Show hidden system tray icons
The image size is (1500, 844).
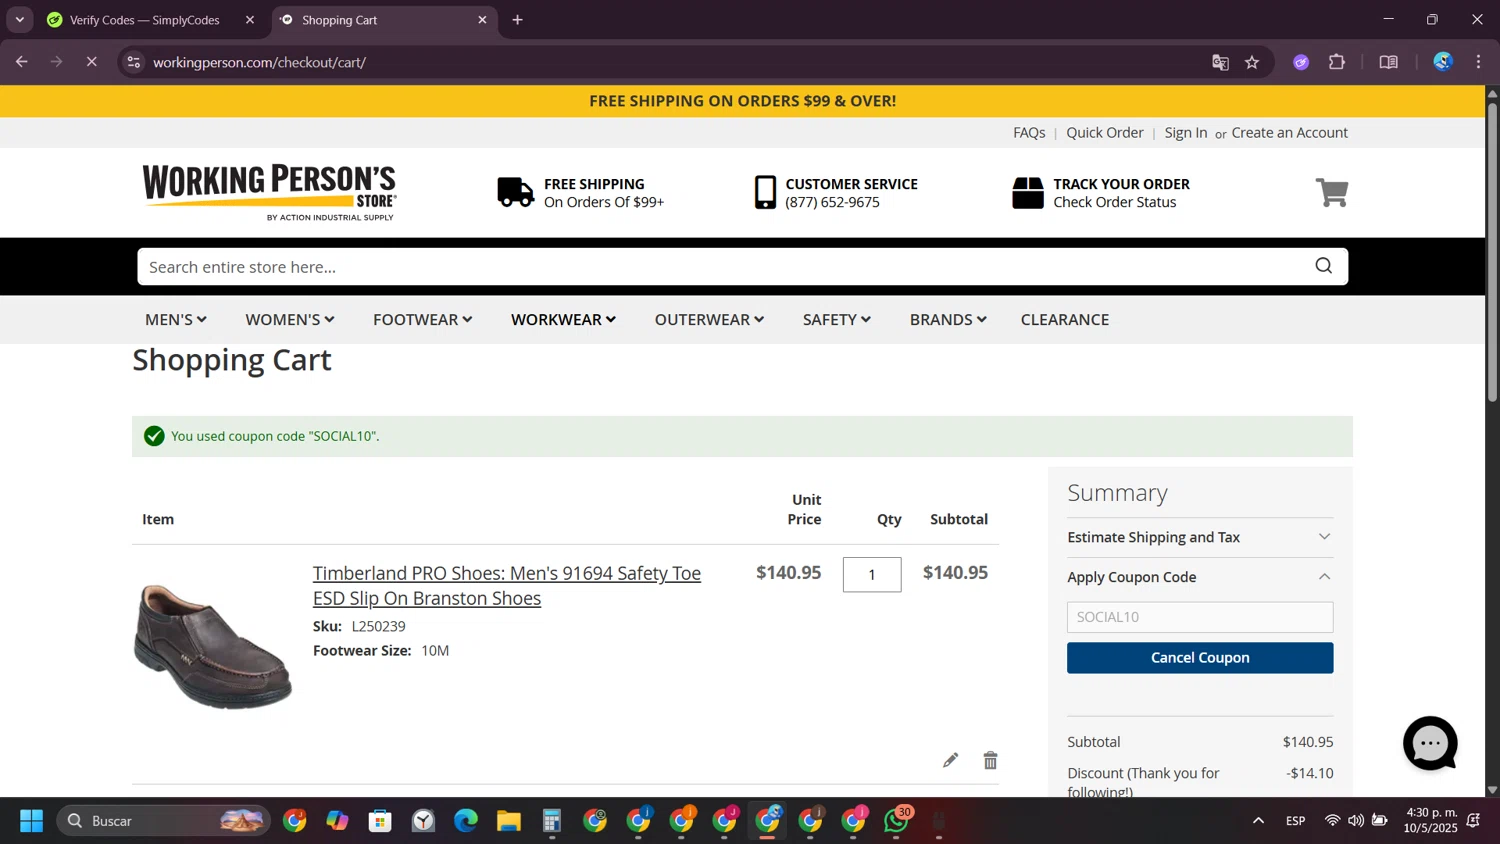[x=1258, y=821]
